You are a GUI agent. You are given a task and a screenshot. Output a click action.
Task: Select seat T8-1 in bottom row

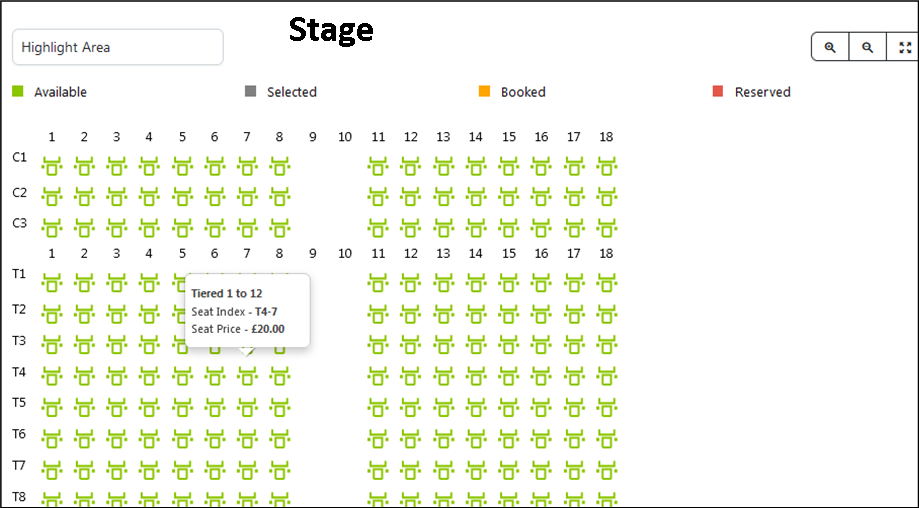(52, 499)
